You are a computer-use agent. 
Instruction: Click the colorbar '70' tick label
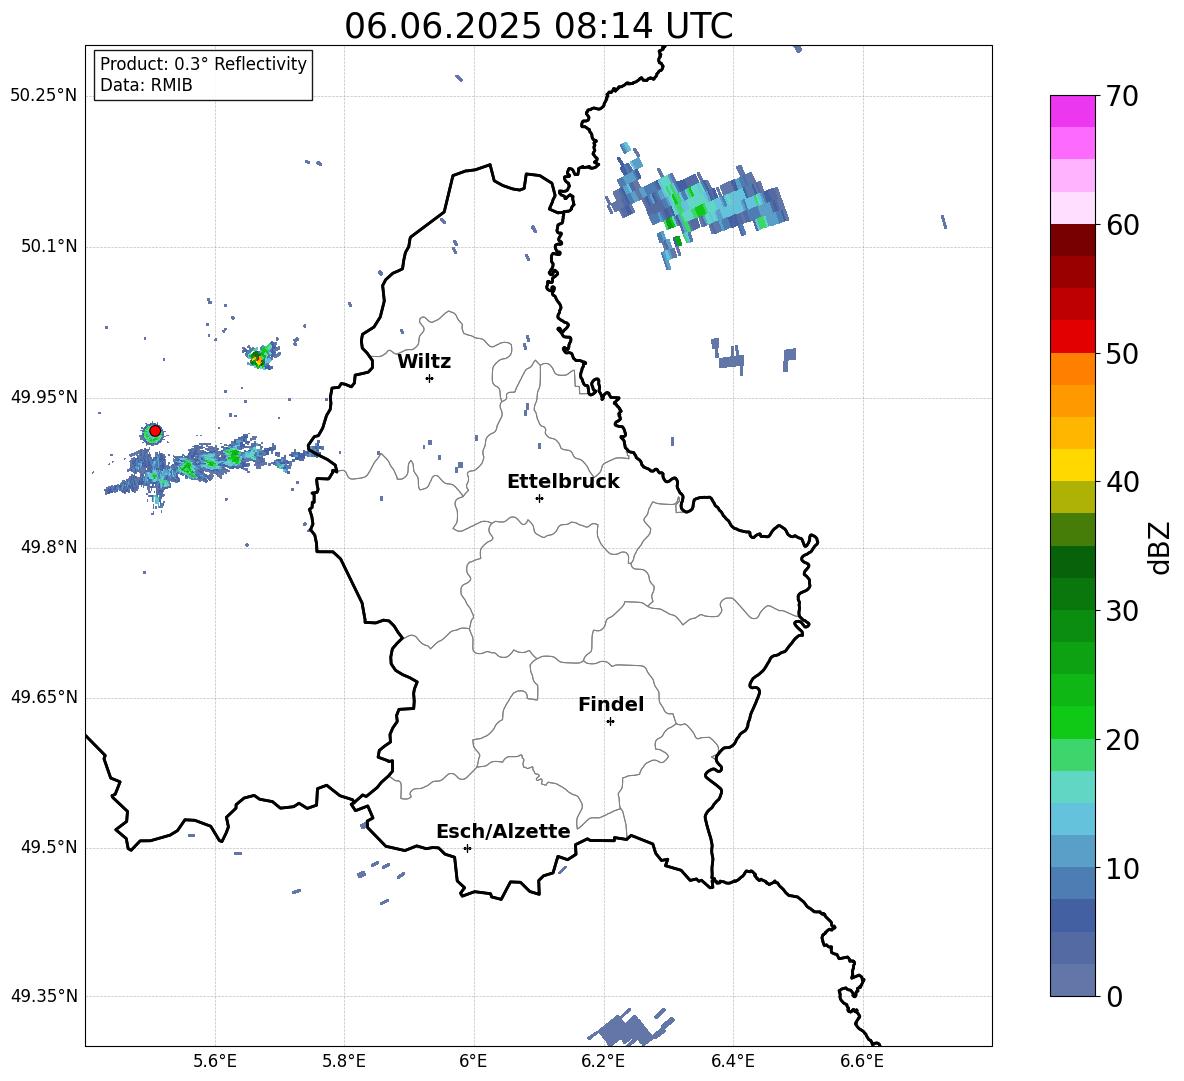pyautogui.click(x=1121, y=97)
